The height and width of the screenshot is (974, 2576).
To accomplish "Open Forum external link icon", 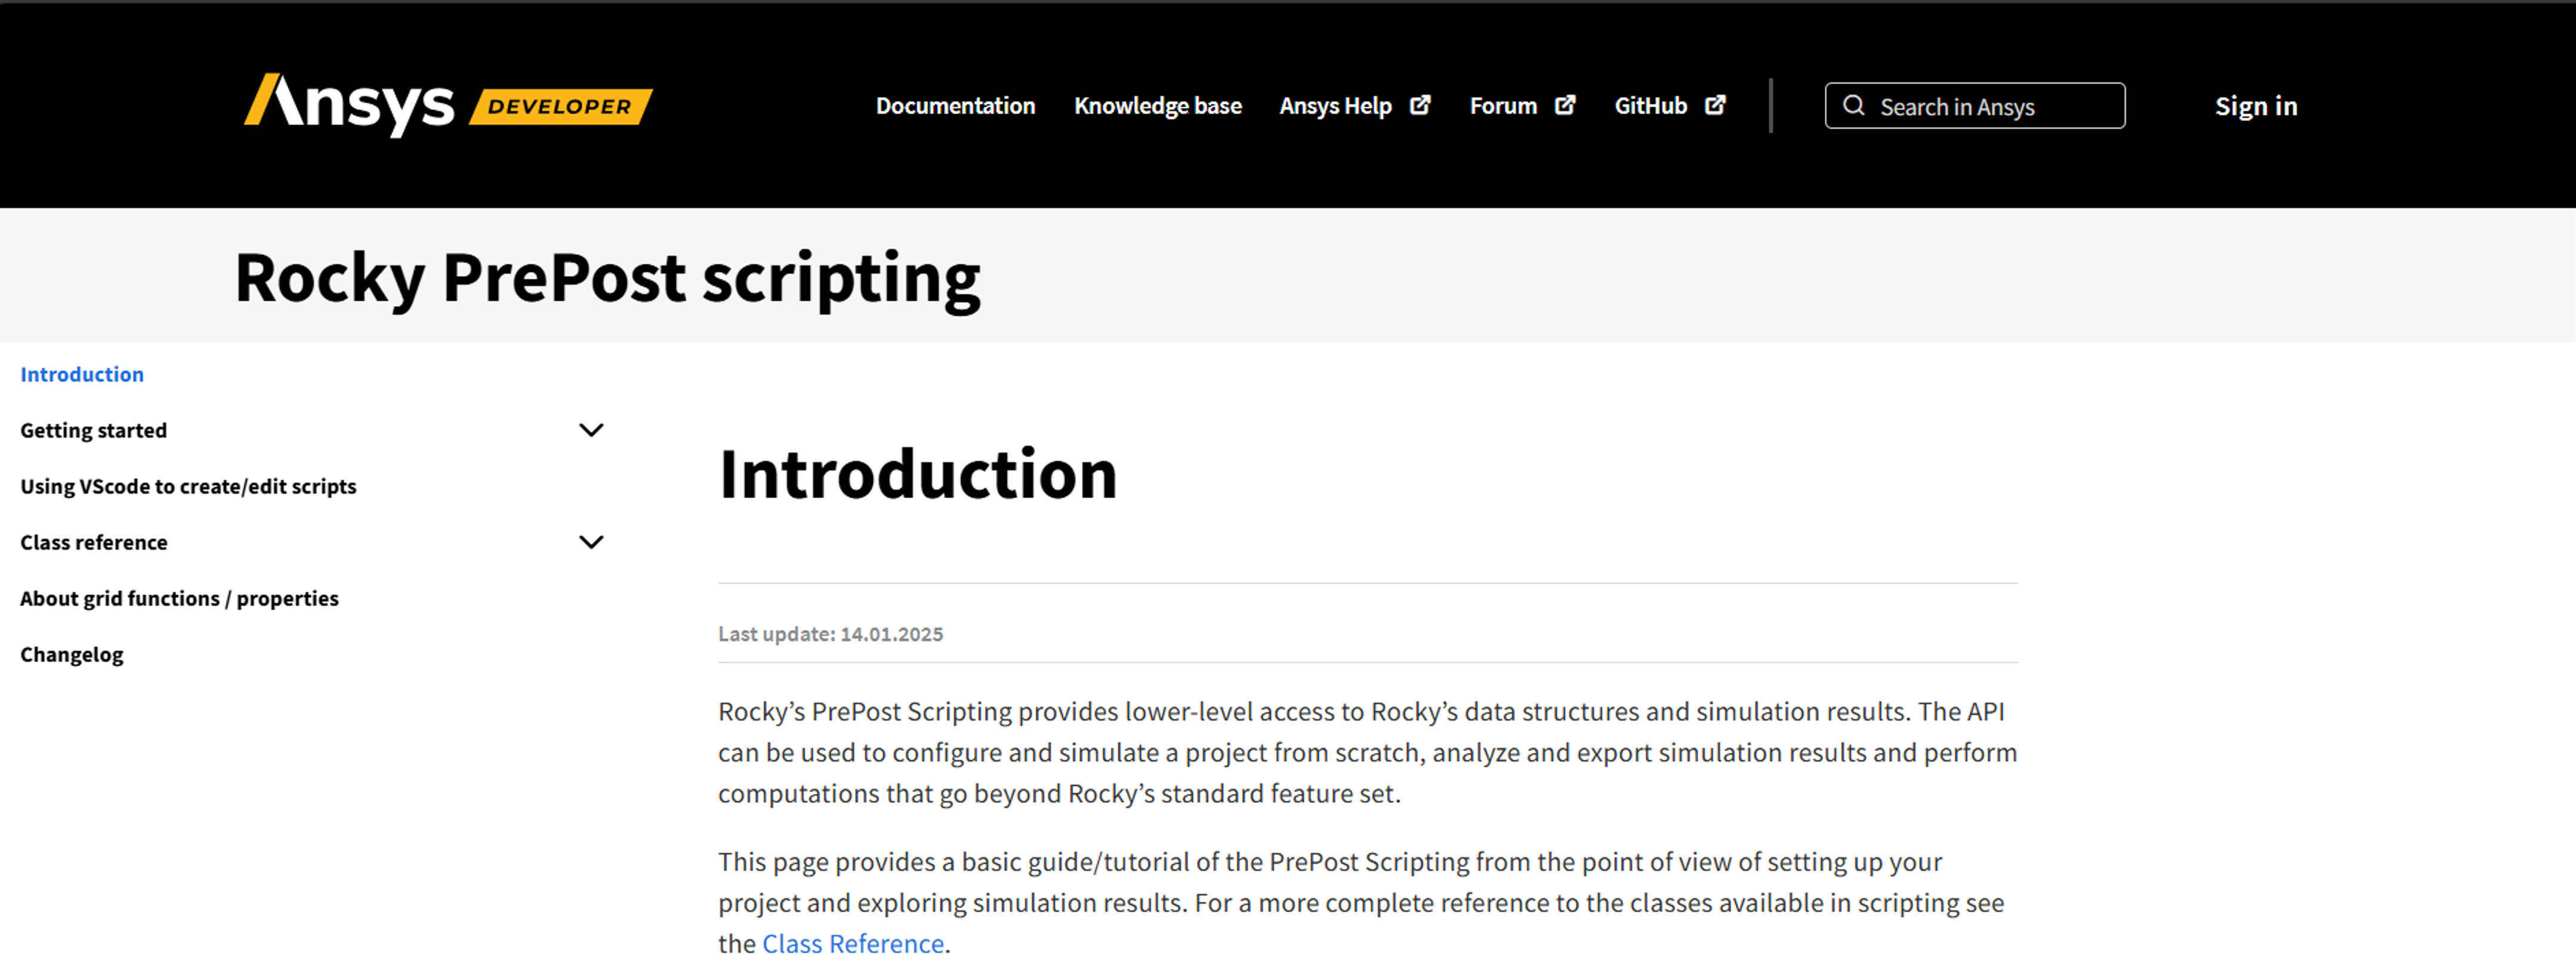I will (1565, 104).
